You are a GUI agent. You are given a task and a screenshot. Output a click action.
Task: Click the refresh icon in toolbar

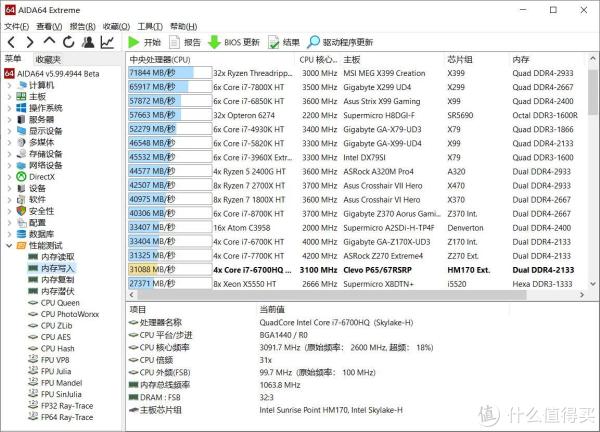click(69, 42)
